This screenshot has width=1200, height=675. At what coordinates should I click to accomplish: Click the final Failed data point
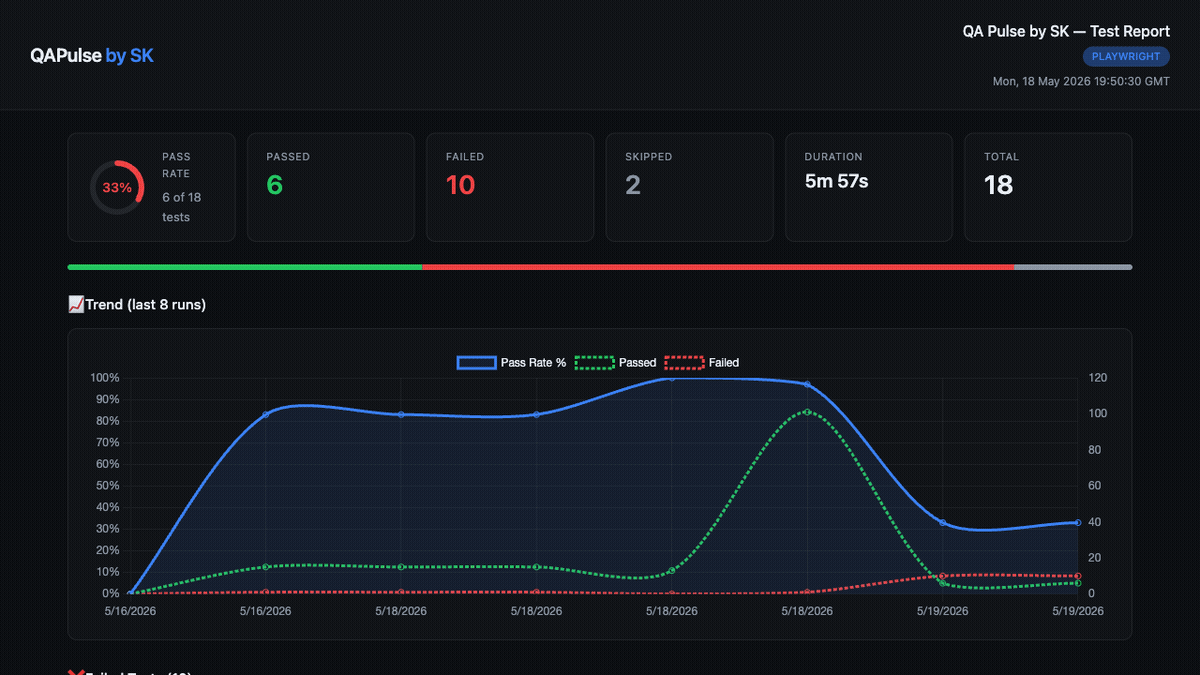1077,576
